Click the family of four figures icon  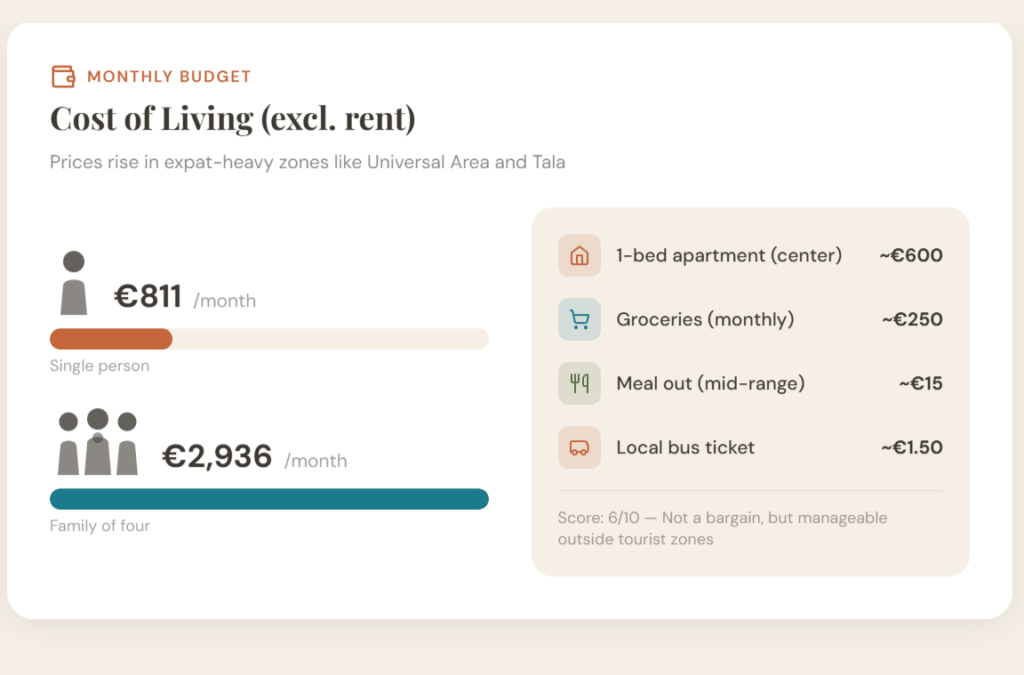97,442
